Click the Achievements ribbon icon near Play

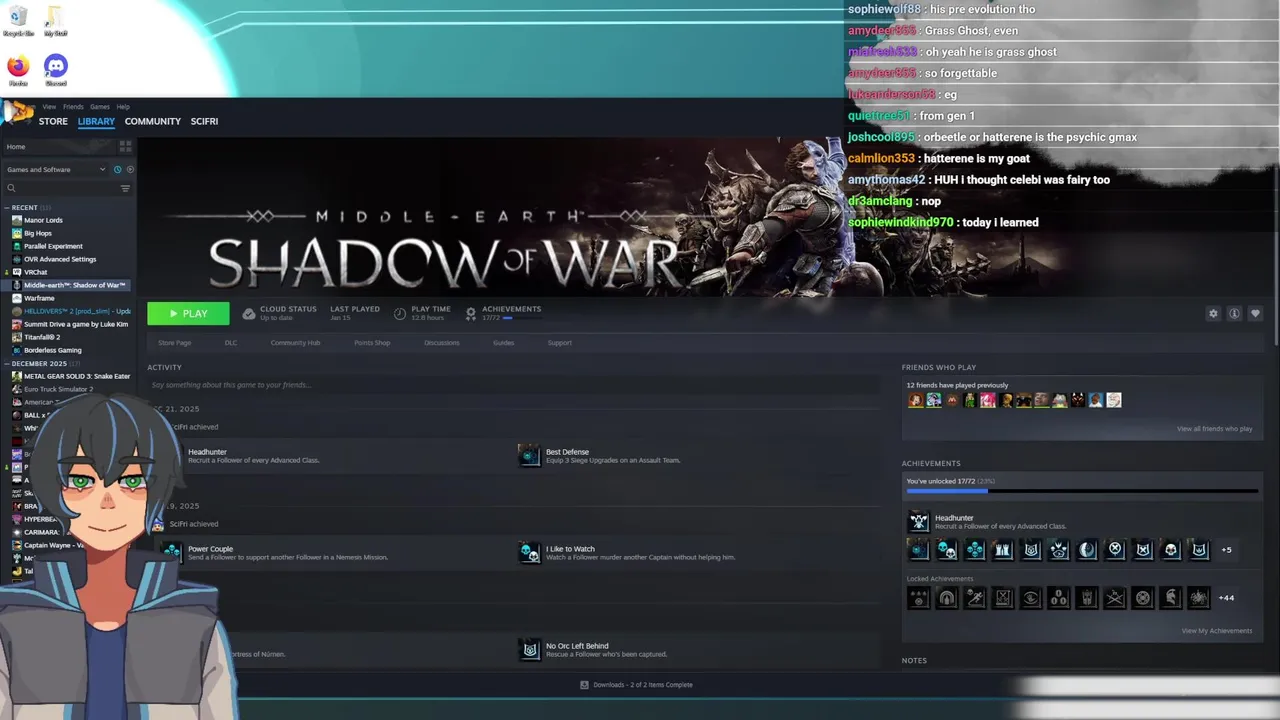tap(470, 313)
